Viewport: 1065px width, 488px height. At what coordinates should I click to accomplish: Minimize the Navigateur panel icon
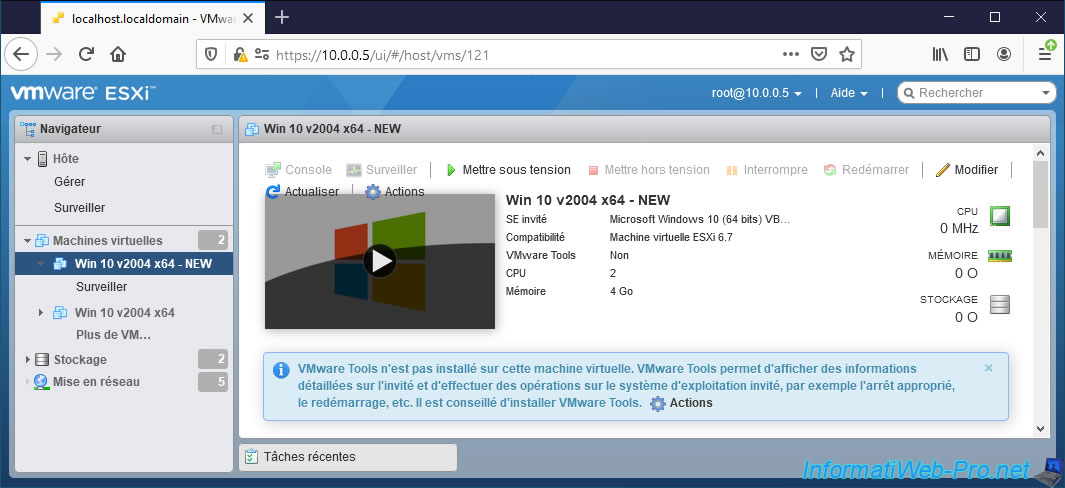point(217,129)
